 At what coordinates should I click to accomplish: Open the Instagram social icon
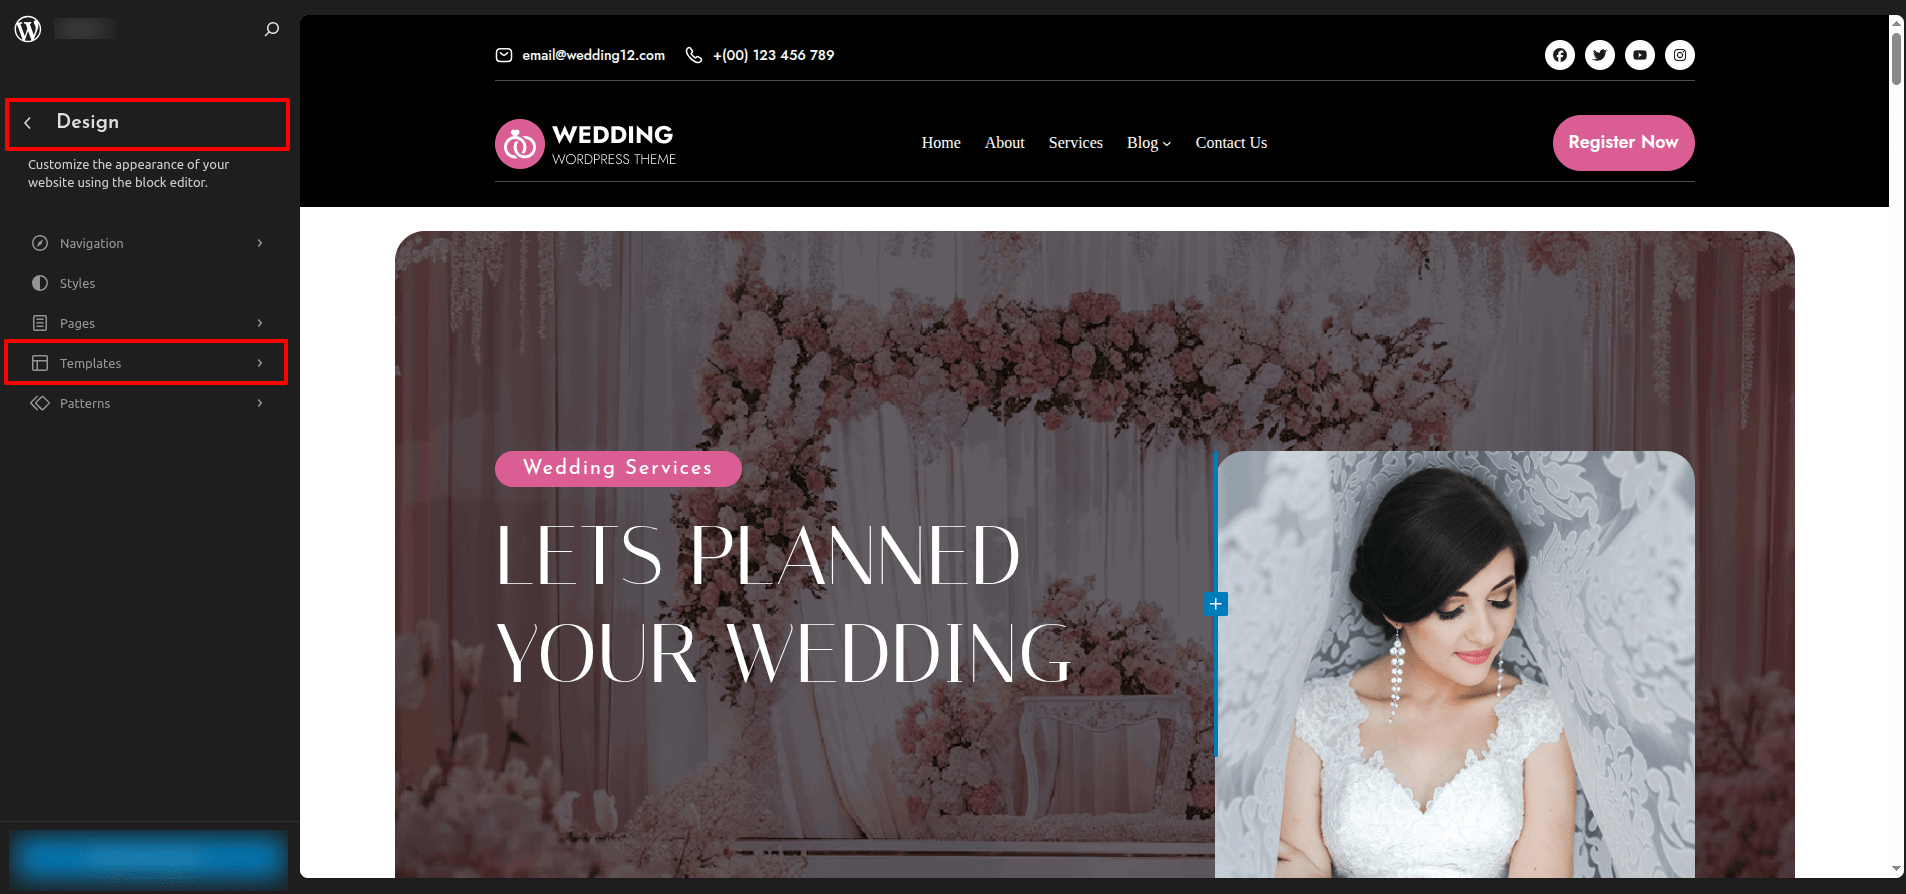(1679, 55)
